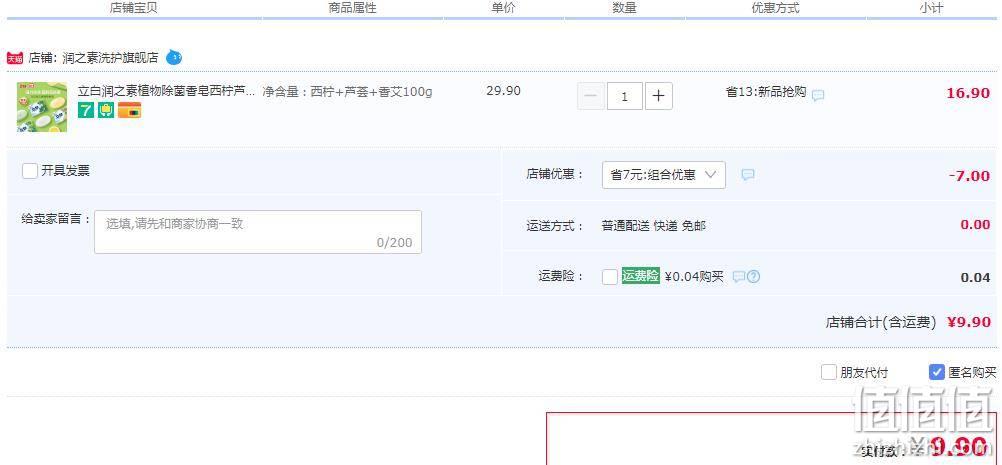Open the soap product thumbnail image
1002x465 pixels.
(x=42, y=107)
